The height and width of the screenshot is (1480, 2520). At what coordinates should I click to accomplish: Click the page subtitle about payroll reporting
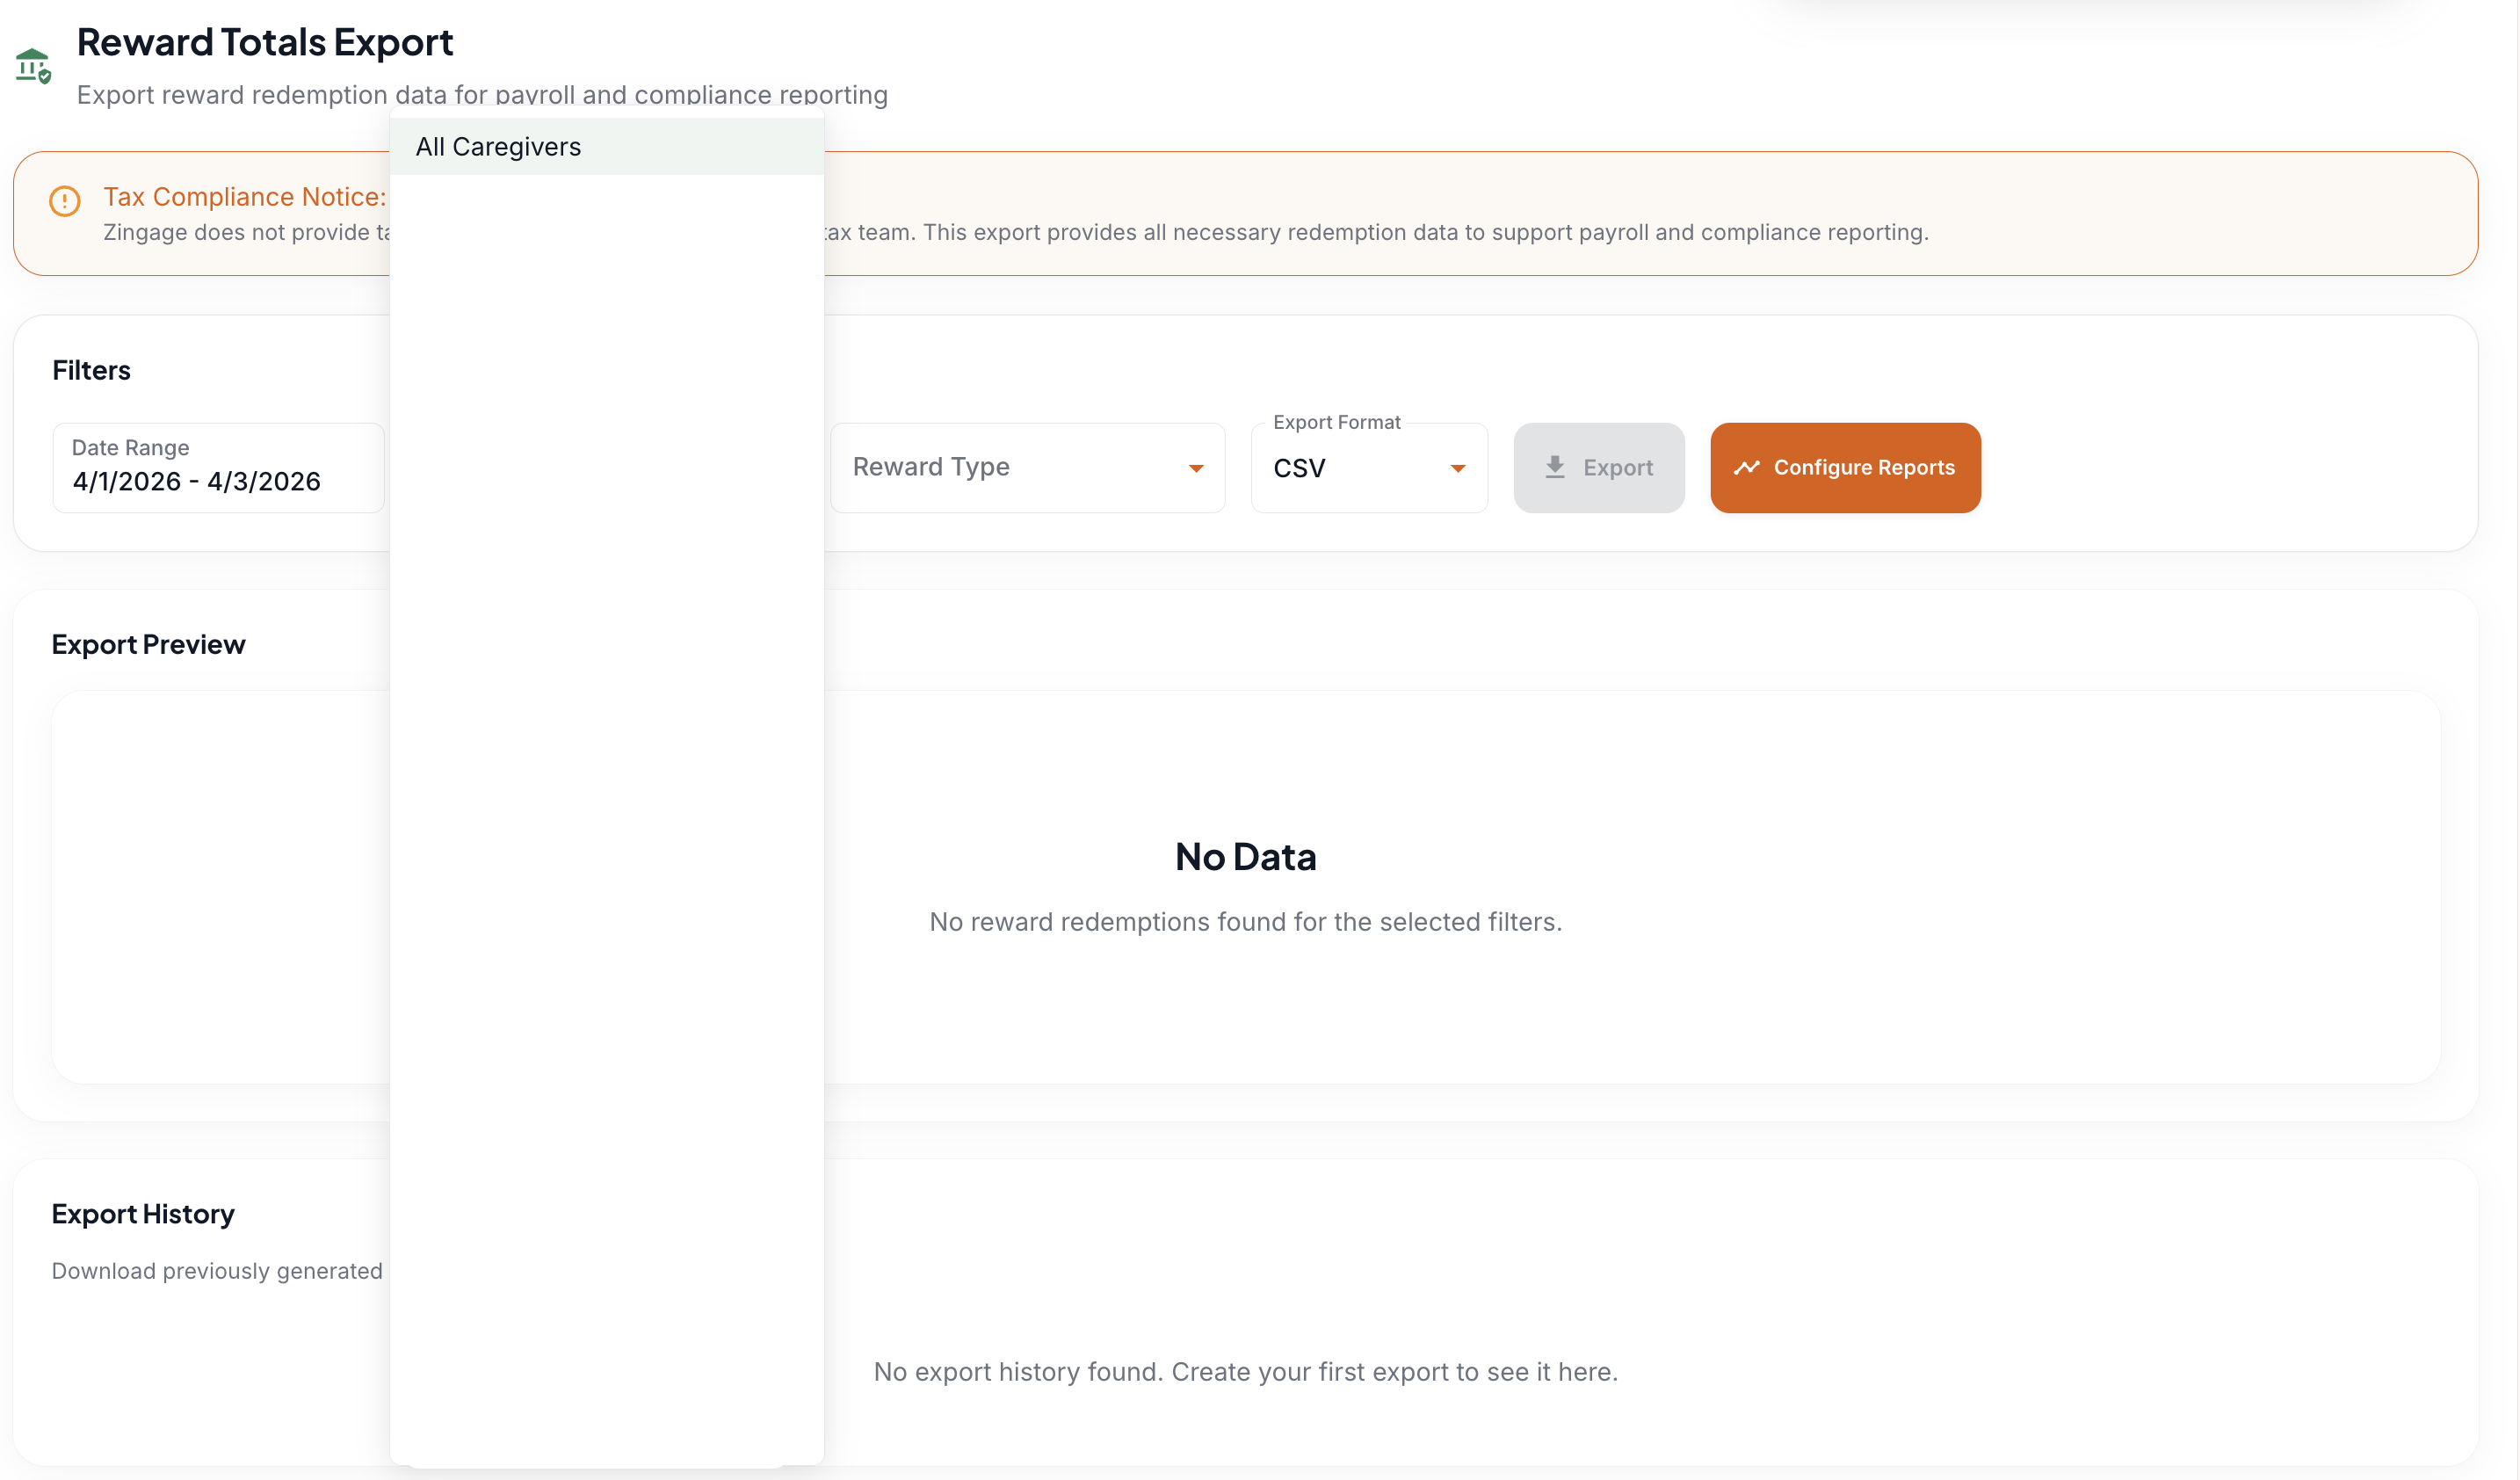coord(482,94)
